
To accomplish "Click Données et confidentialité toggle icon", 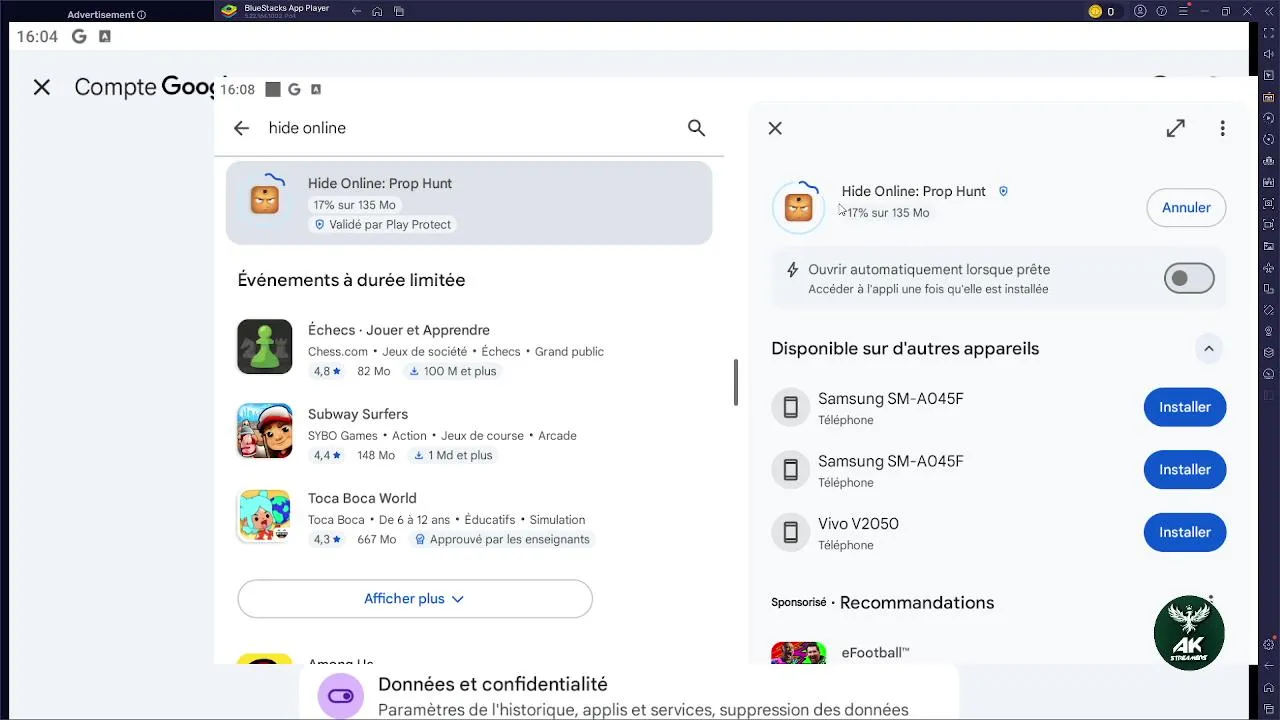I will 341,696.
